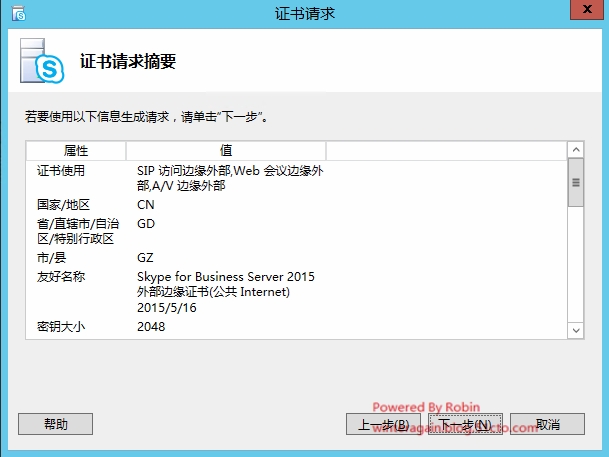The image size is (609, 457).
Task: Select the 友好名称 row
Action: pos(296,292)
